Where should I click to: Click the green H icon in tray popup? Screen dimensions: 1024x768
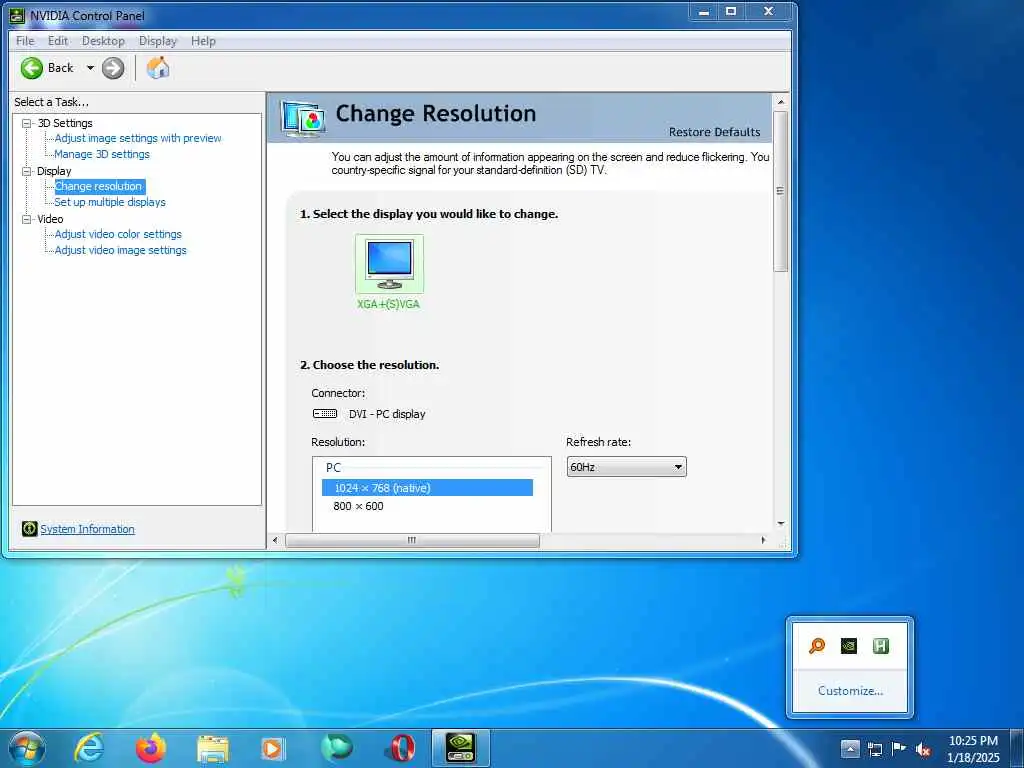click(x=880, y=646)
